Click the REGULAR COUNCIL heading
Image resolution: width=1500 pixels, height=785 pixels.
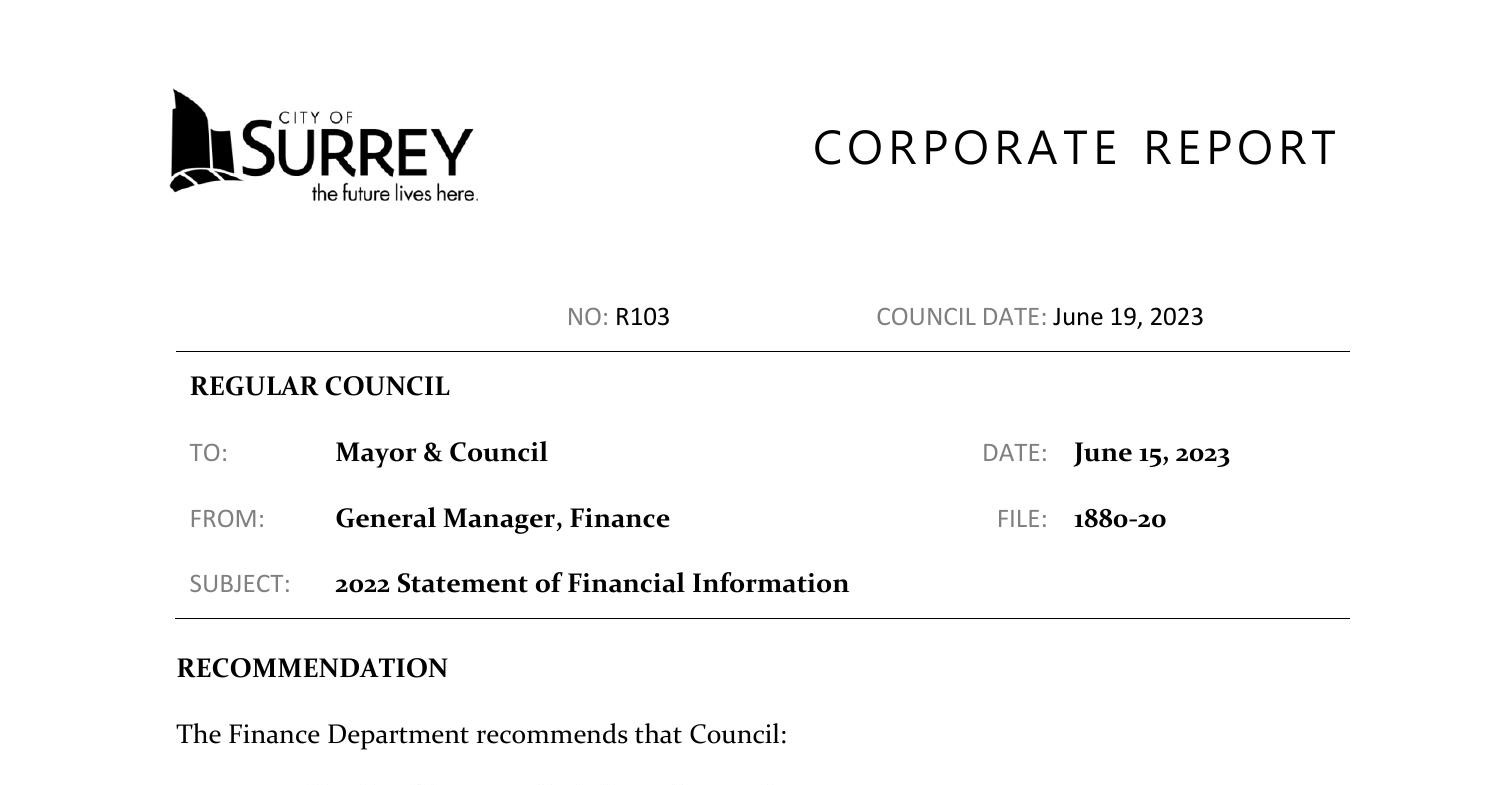(x=320, y=387)
